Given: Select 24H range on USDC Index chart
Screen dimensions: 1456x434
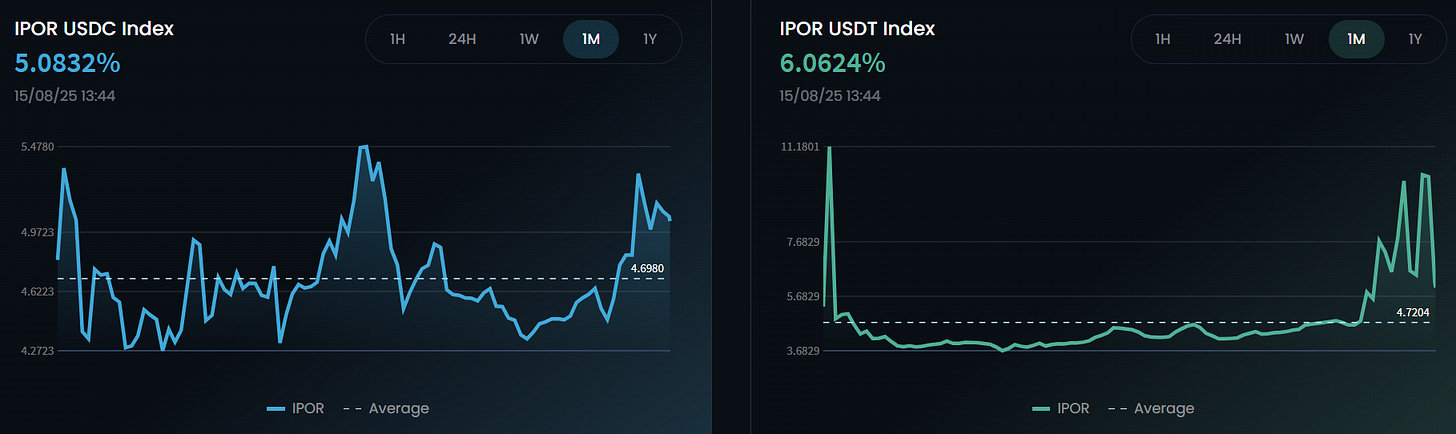Looking at the screenshot, I should [x=462, y=39].
